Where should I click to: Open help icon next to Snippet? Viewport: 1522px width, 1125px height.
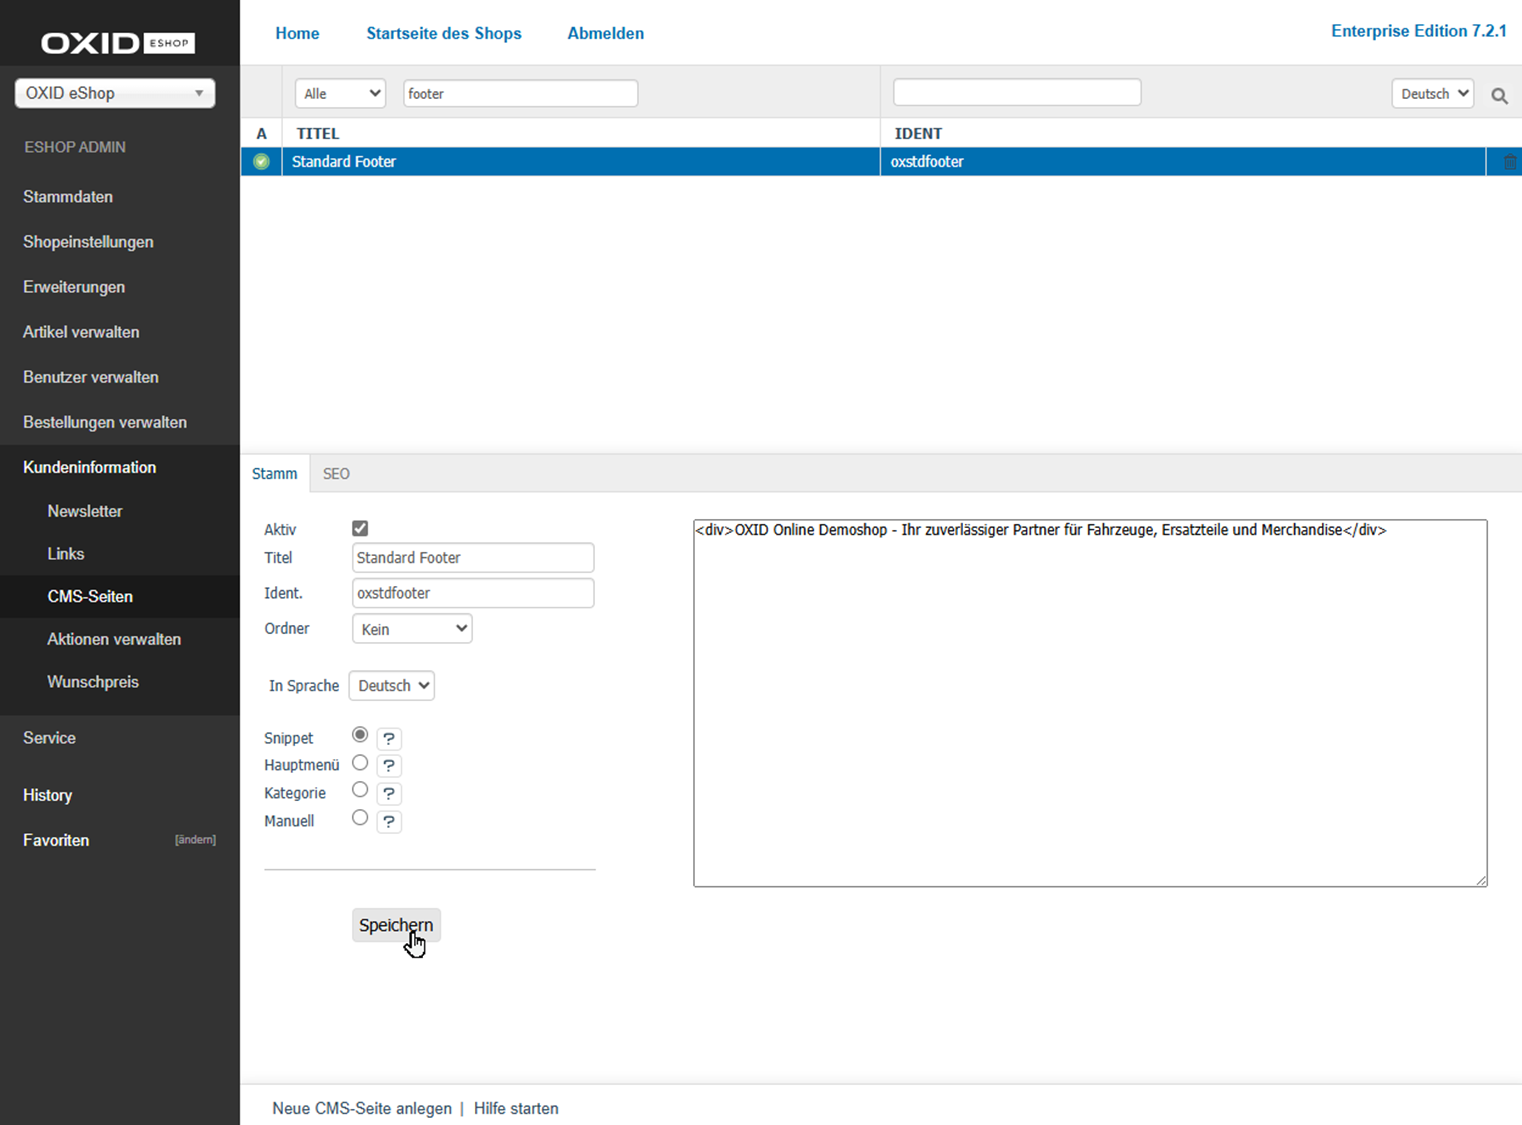(x=389, y=739)
